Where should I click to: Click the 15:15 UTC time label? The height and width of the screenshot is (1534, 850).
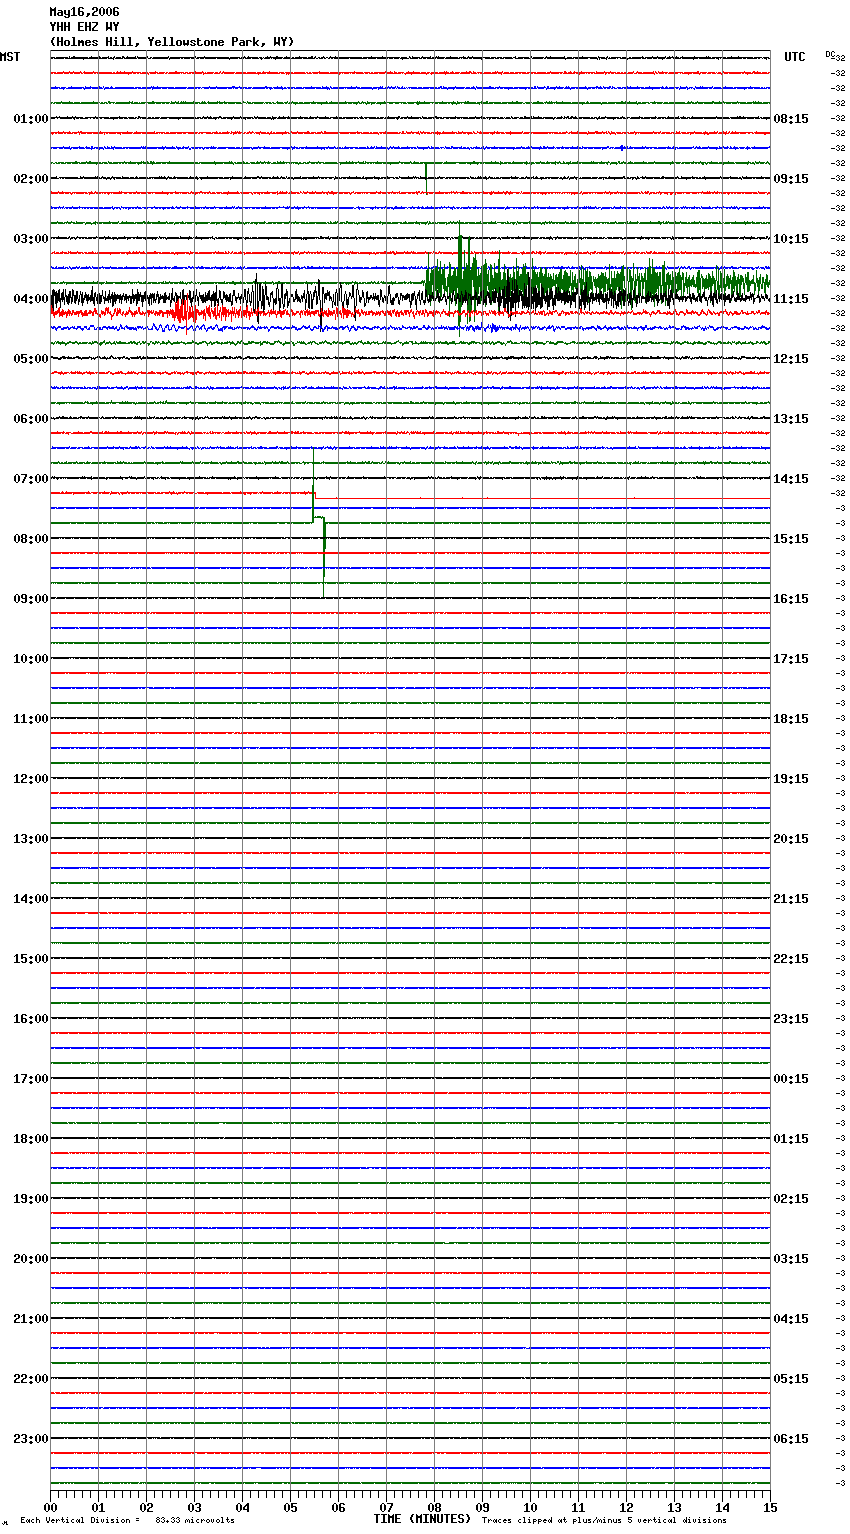(791, 539)
